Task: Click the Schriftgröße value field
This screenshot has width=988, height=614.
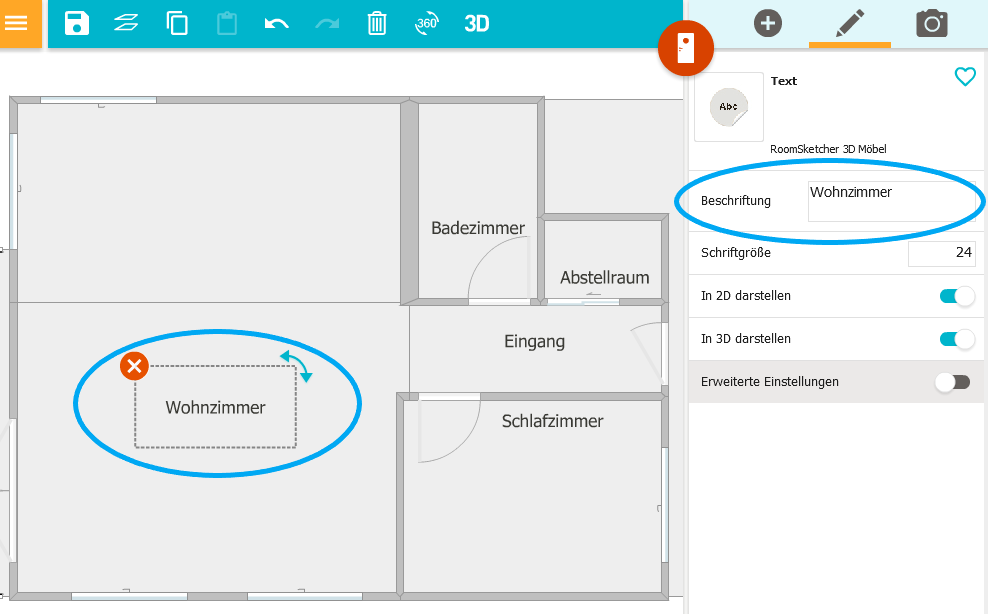Action: point(941,253)
